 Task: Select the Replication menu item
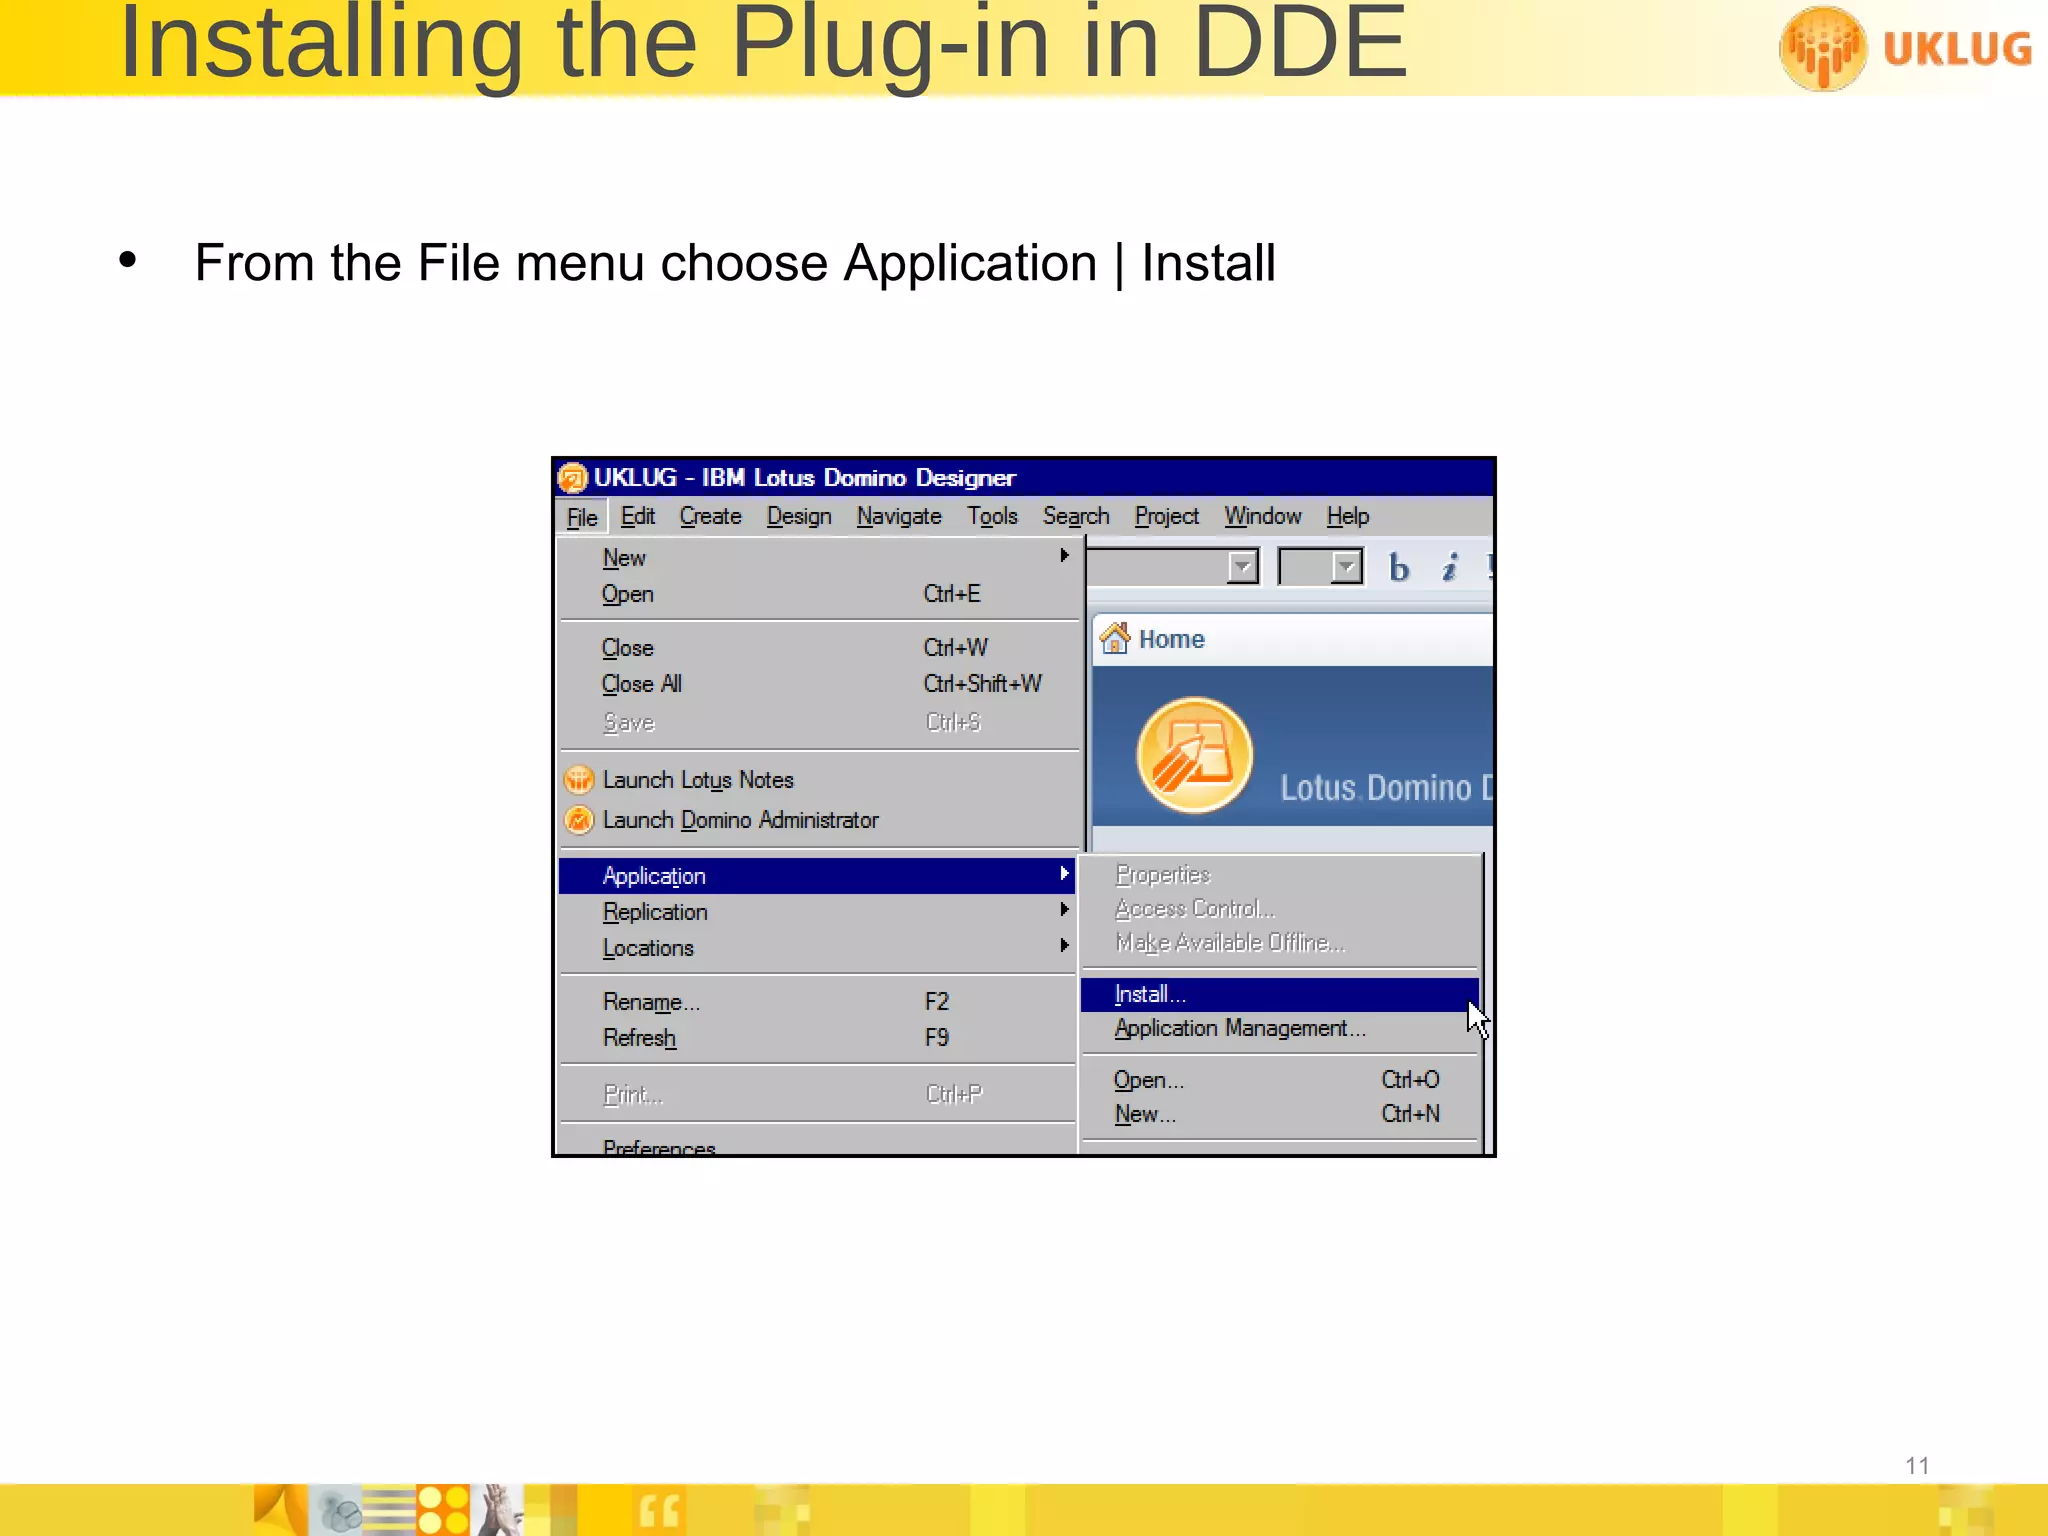[x=818, y=912]
